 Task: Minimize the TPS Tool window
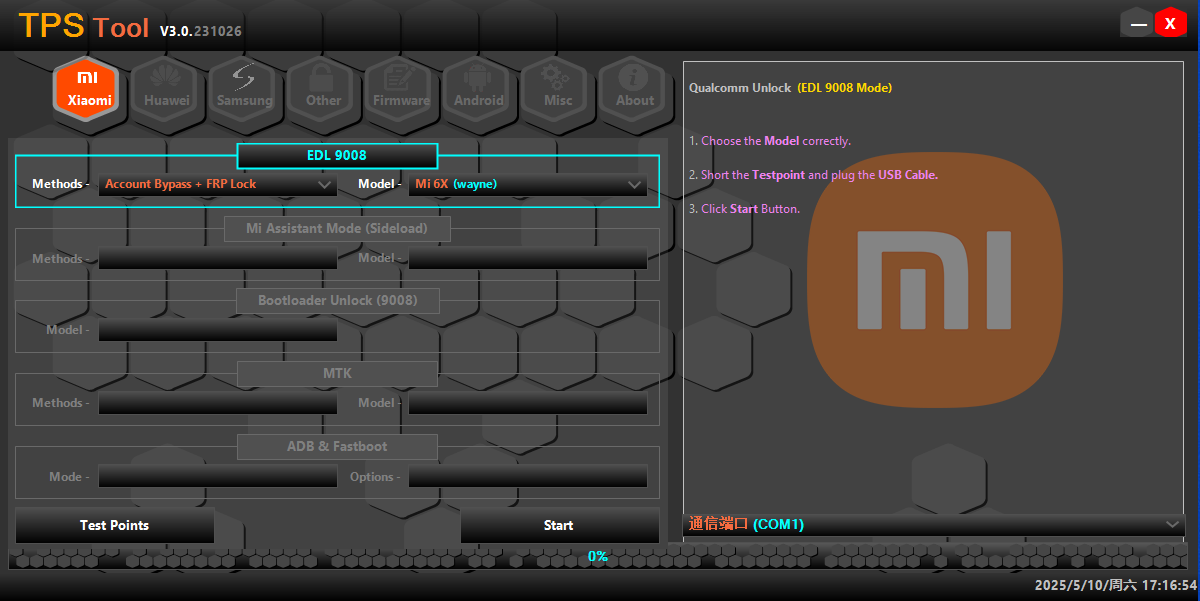click(1138, 23)
